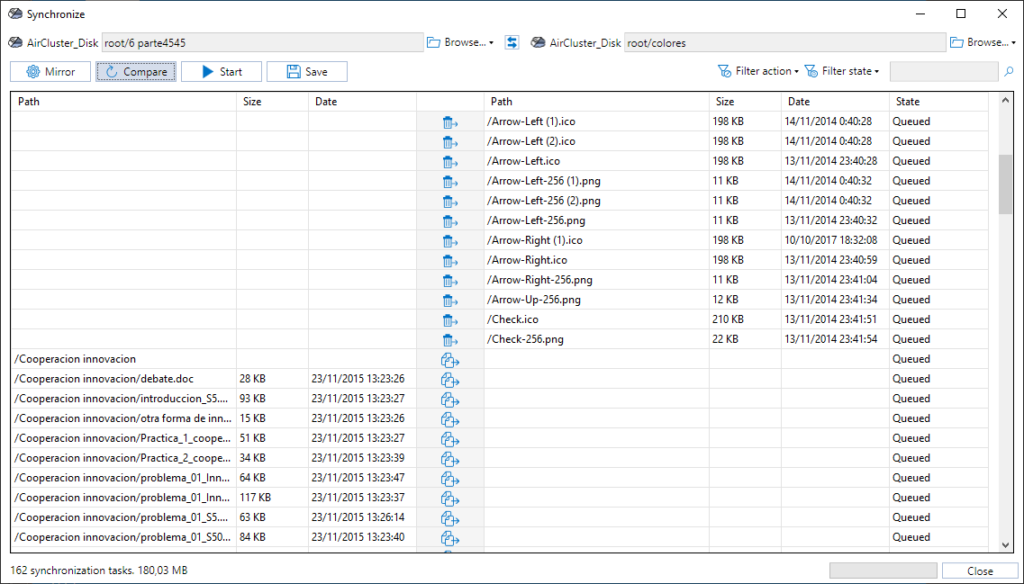Screen dimensions: 1024x584
Task: Click the 210 KB size of /Check.ico
Action: click(x=730, y=319)
